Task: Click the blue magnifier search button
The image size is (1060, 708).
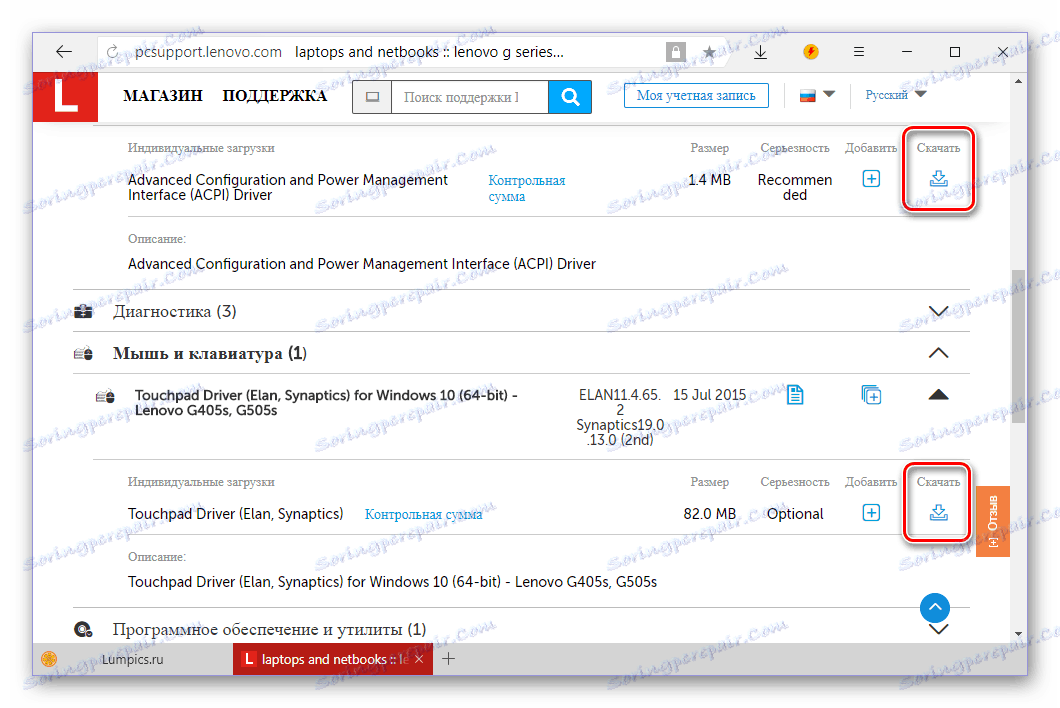Action: pos(570,97)
